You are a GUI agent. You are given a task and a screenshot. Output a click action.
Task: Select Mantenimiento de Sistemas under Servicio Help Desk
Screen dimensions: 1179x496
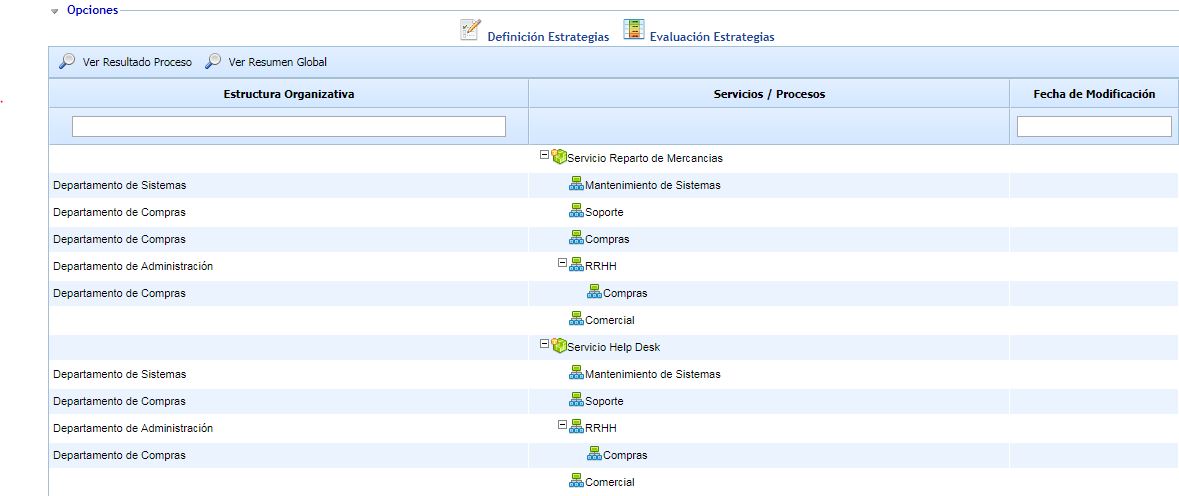tap(652, 374)
